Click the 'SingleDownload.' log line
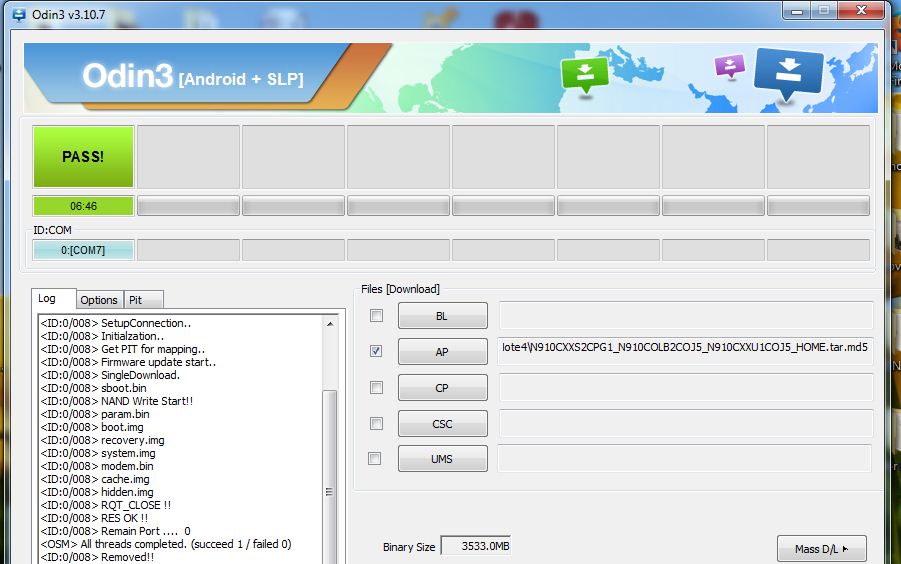The image size is (901, 564). click(x=110, y=374)
